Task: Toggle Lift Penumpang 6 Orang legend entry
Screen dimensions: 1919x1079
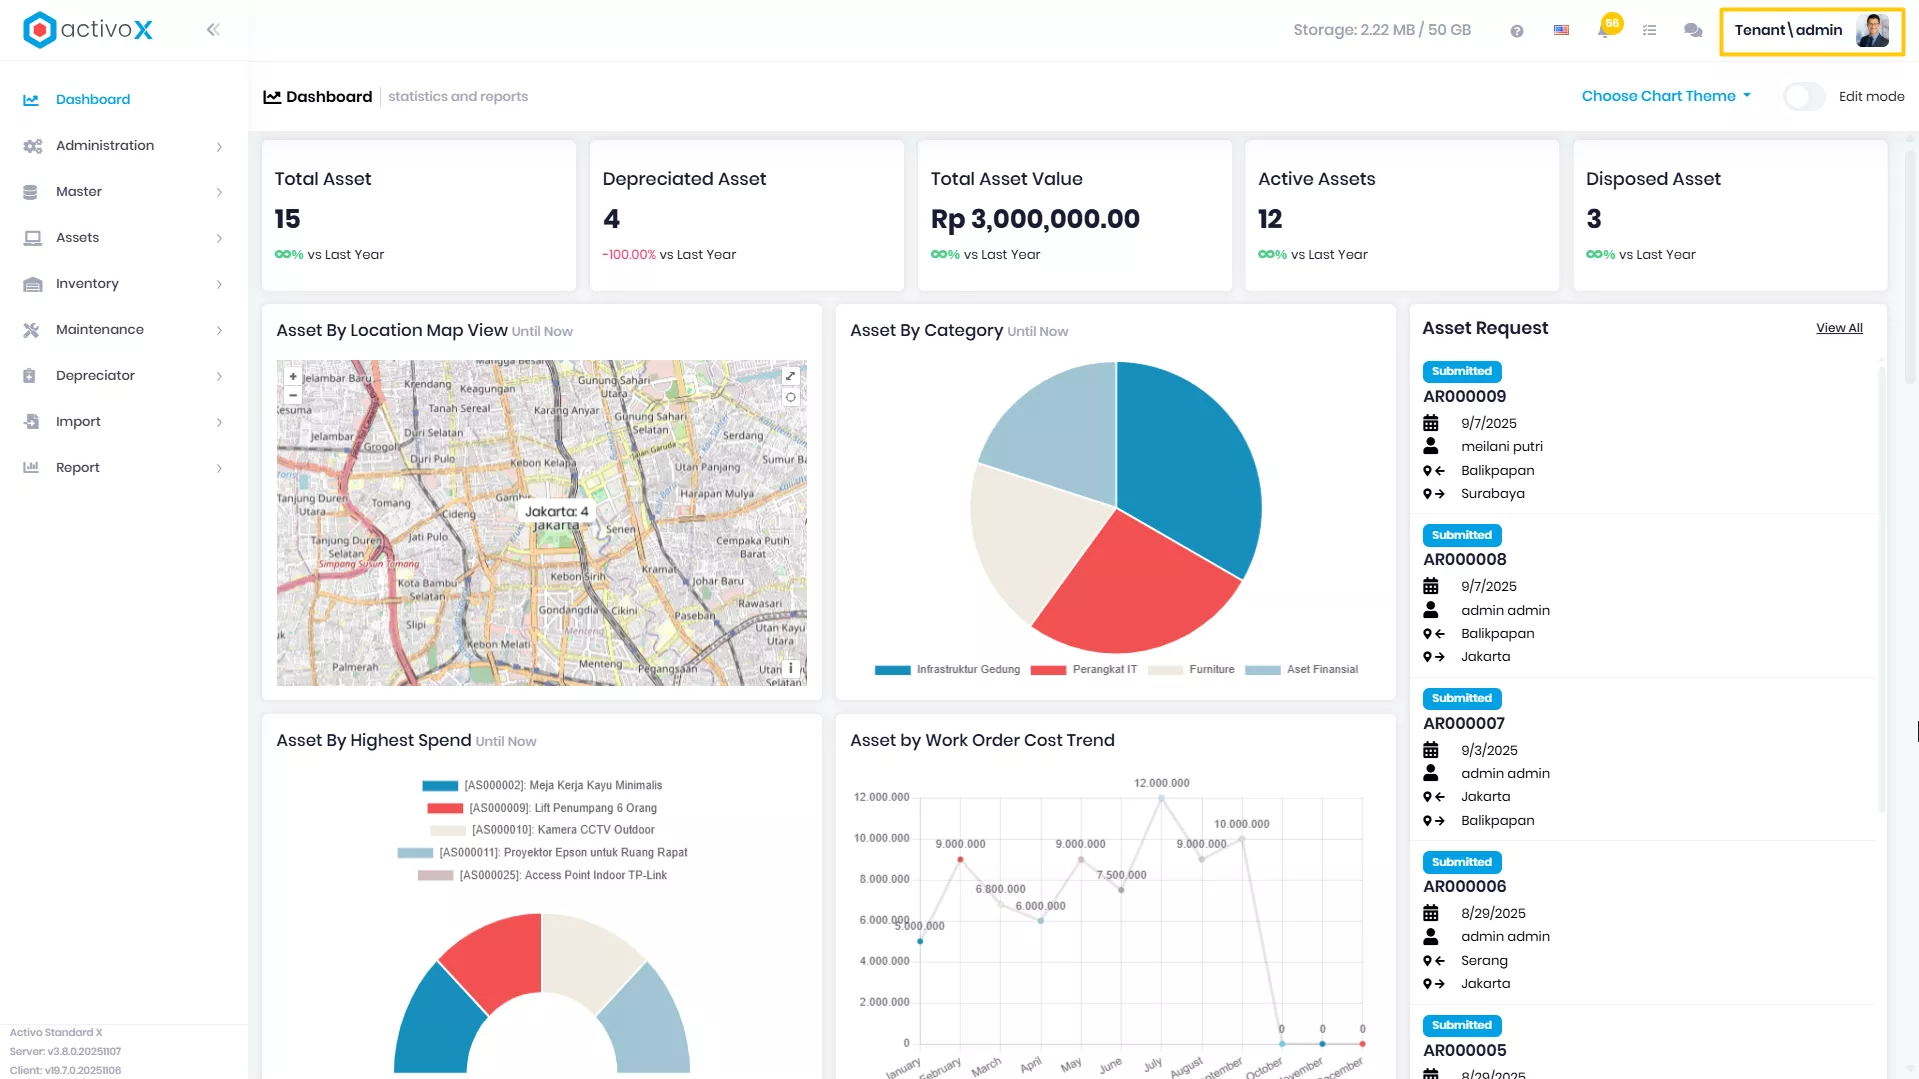Action: 542,808
